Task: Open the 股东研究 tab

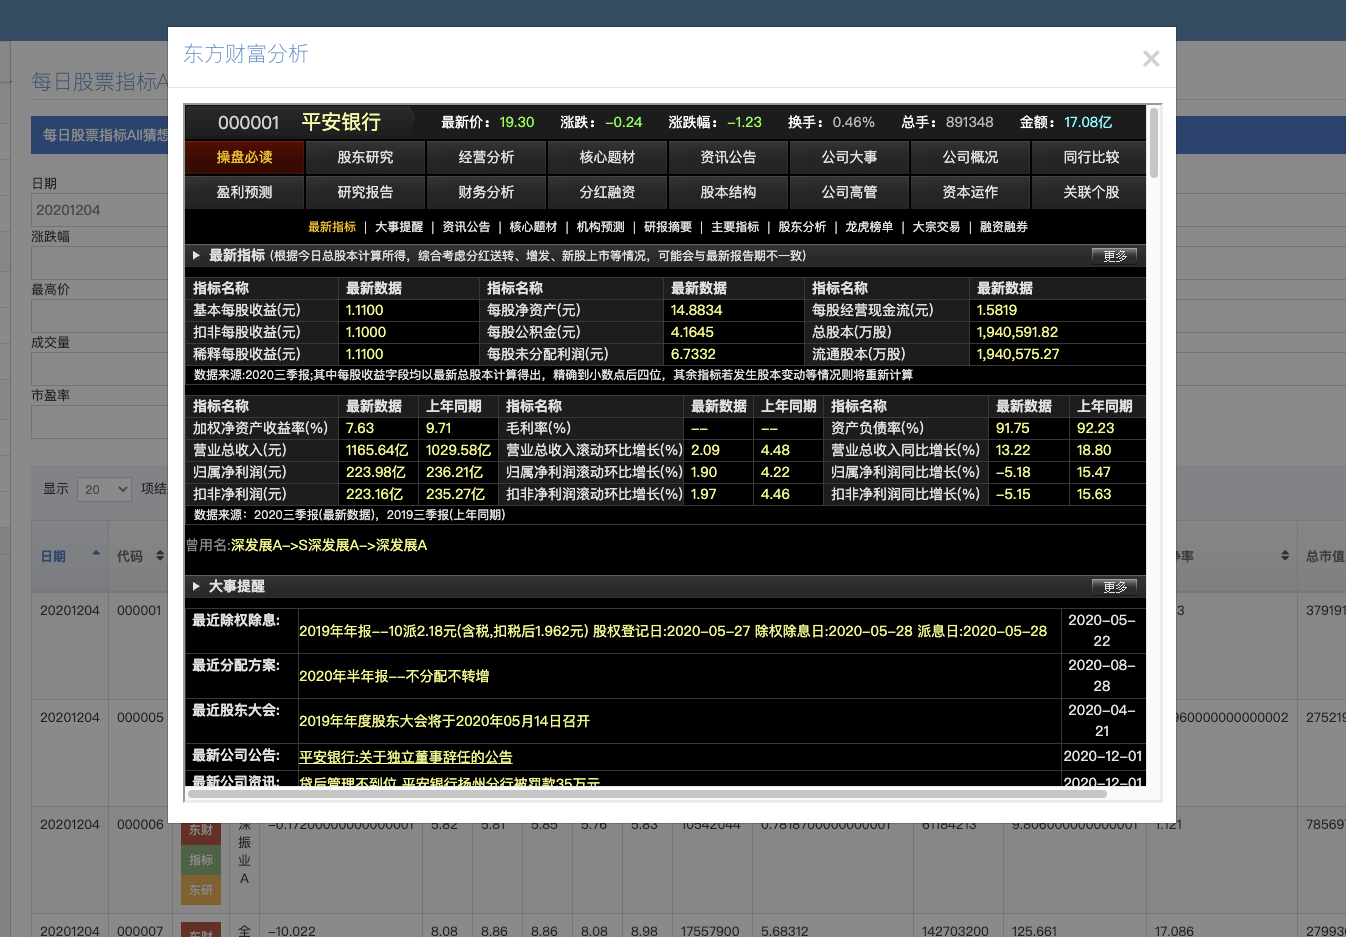Action: click(x=365, y=157)
